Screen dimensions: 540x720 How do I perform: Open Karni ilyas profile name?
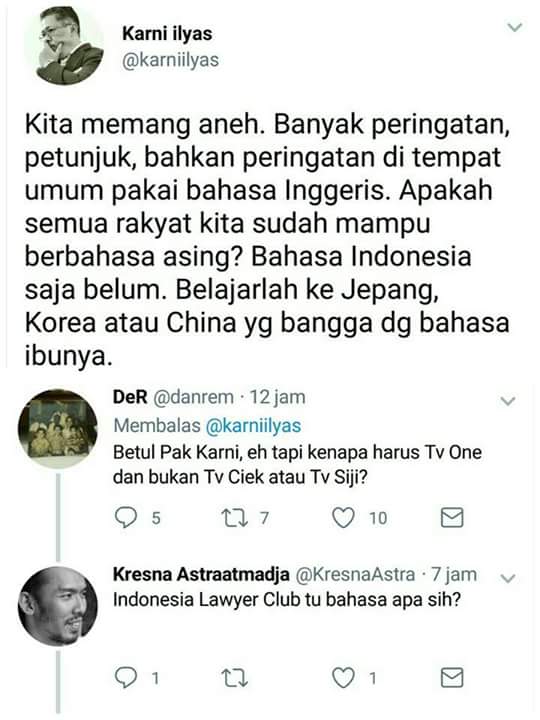point(167,34)
